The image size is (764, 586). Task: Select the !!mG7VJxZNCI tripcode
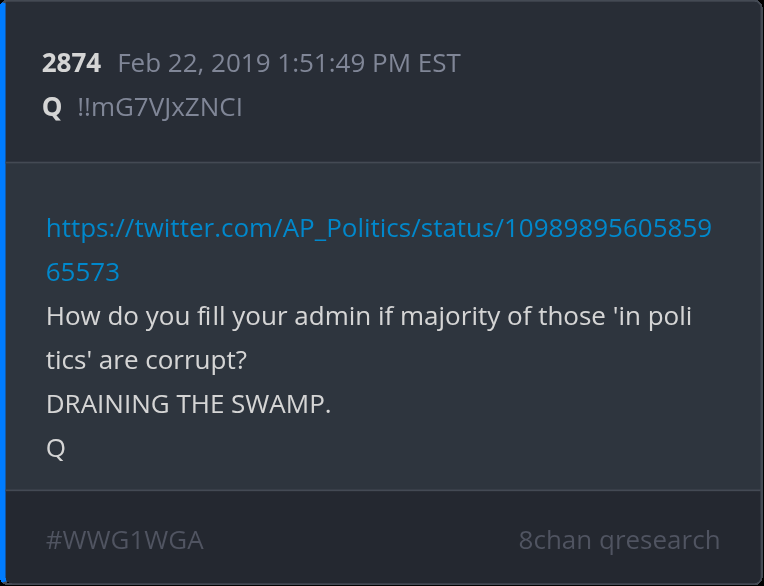coord(159,107)
